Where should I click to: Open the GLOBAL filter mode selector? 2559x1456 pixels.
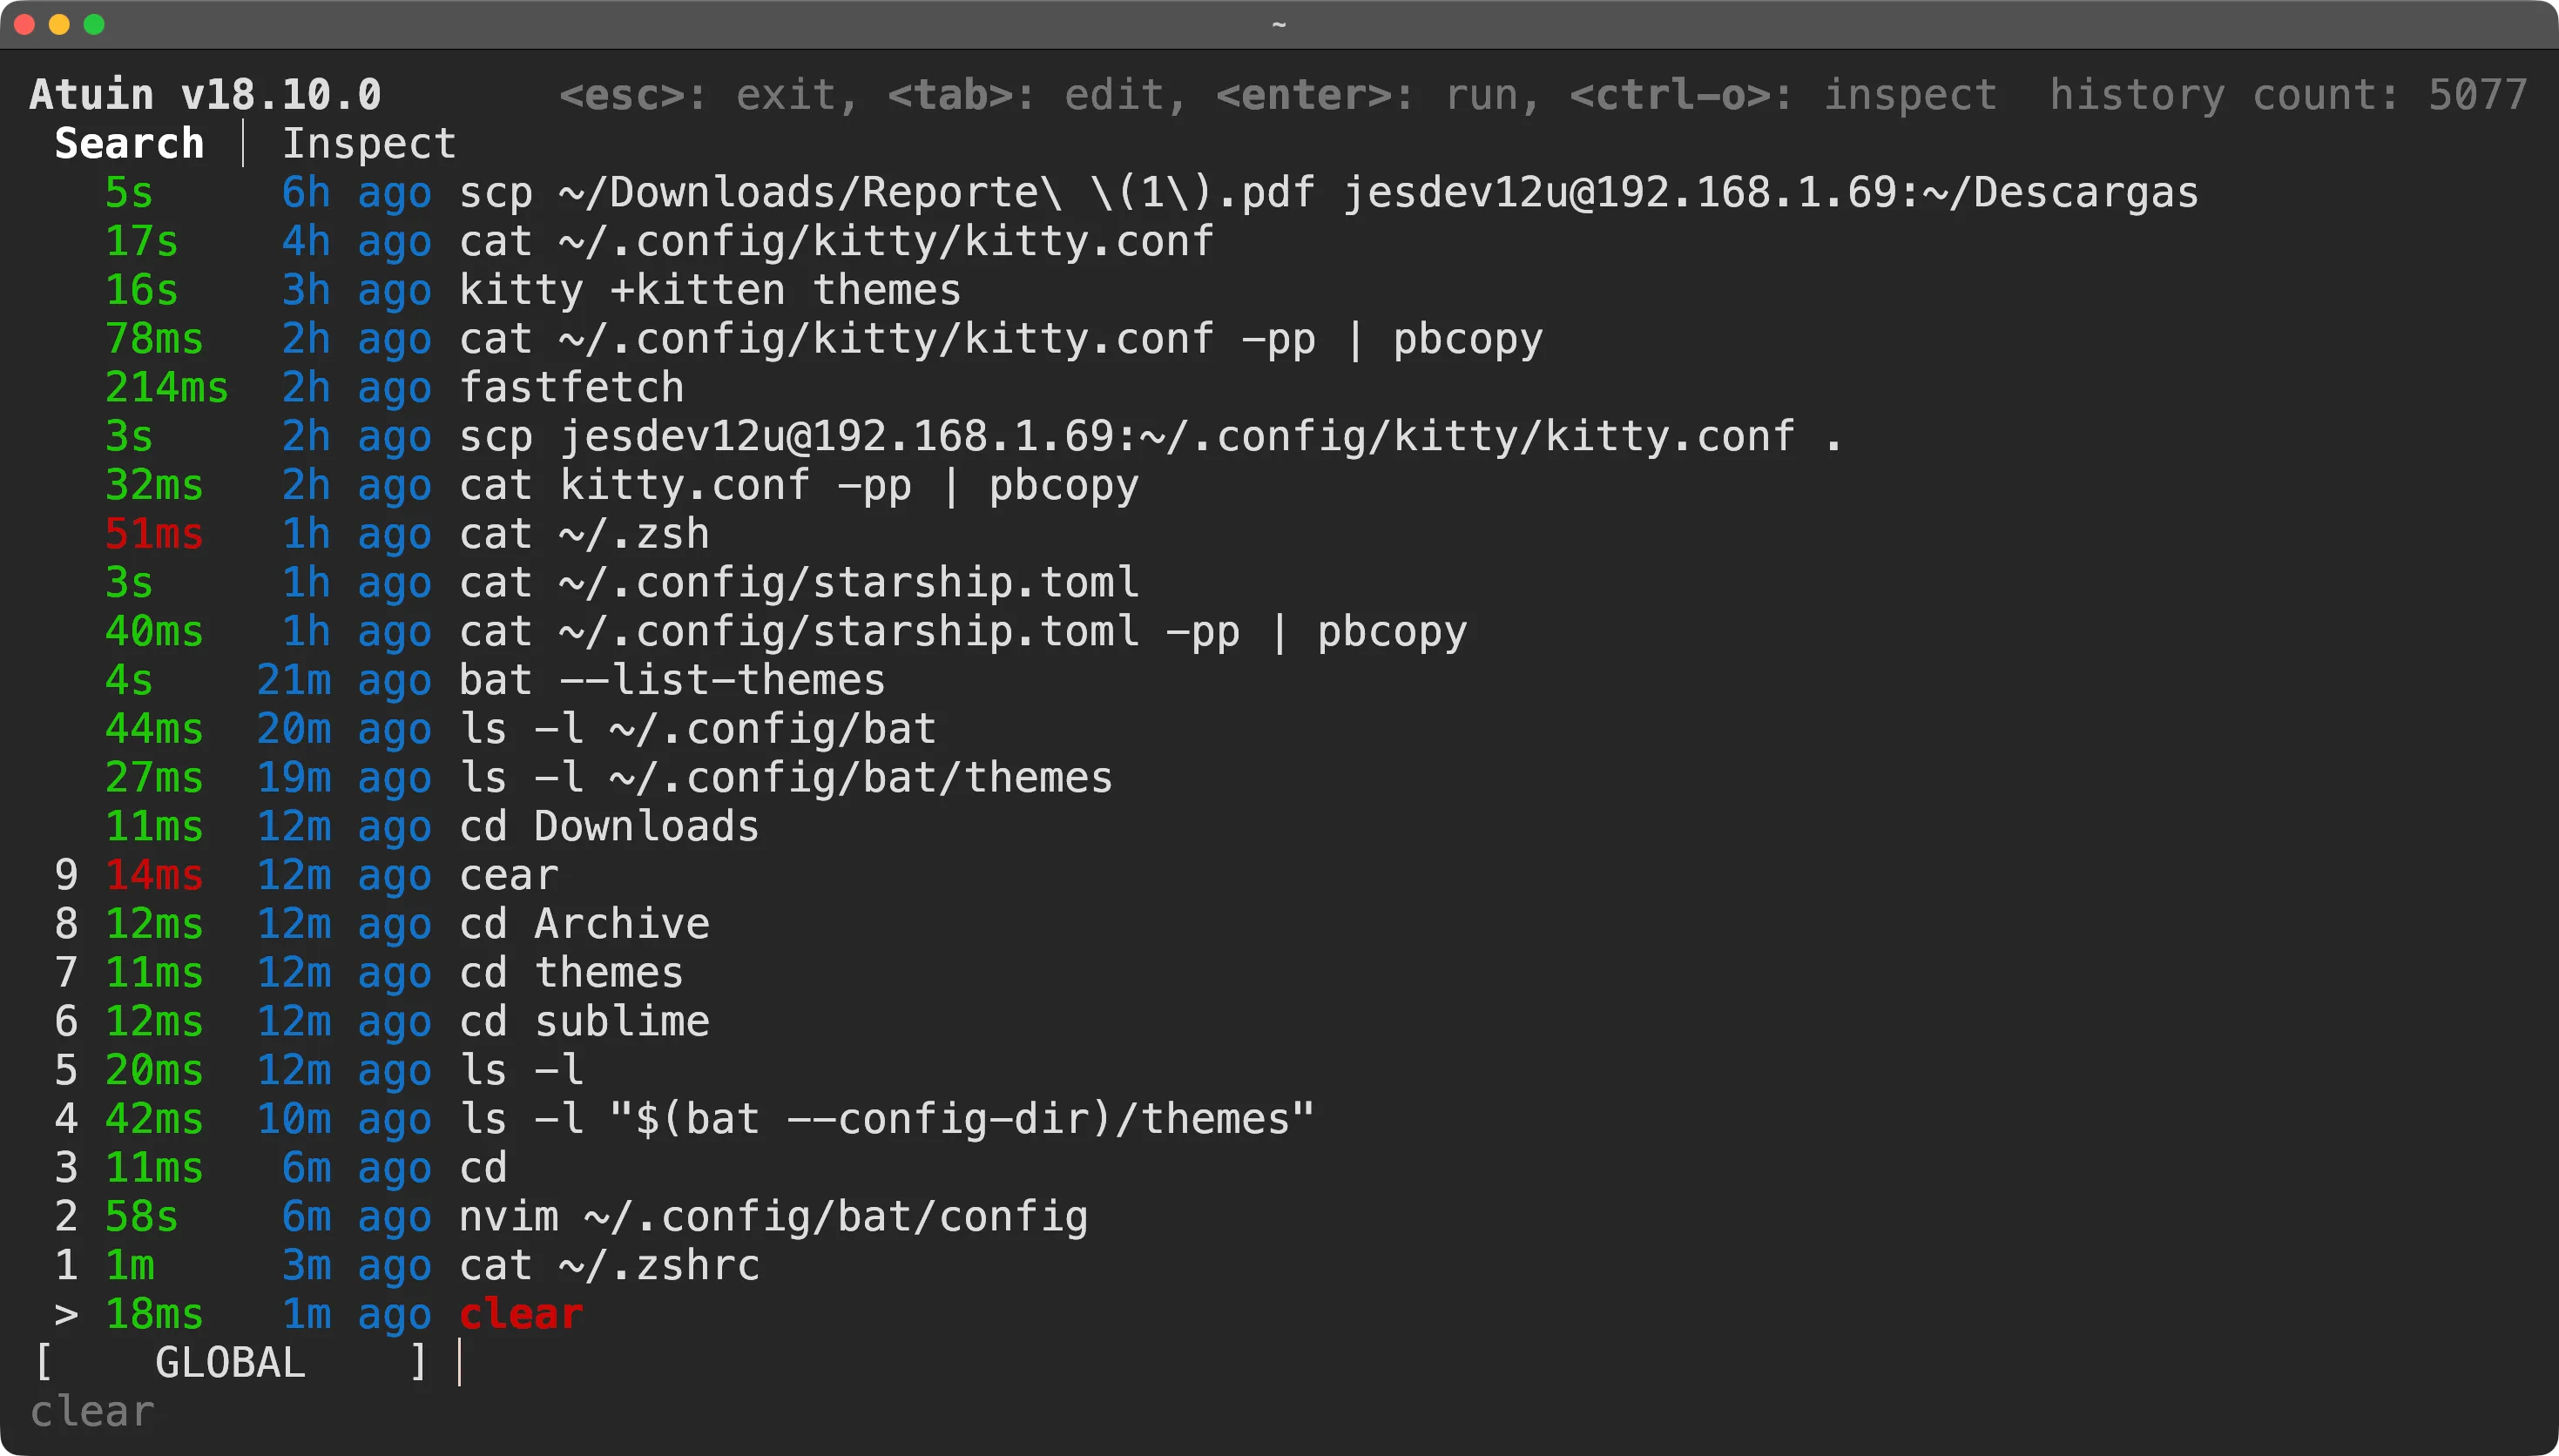[230, 1361]
